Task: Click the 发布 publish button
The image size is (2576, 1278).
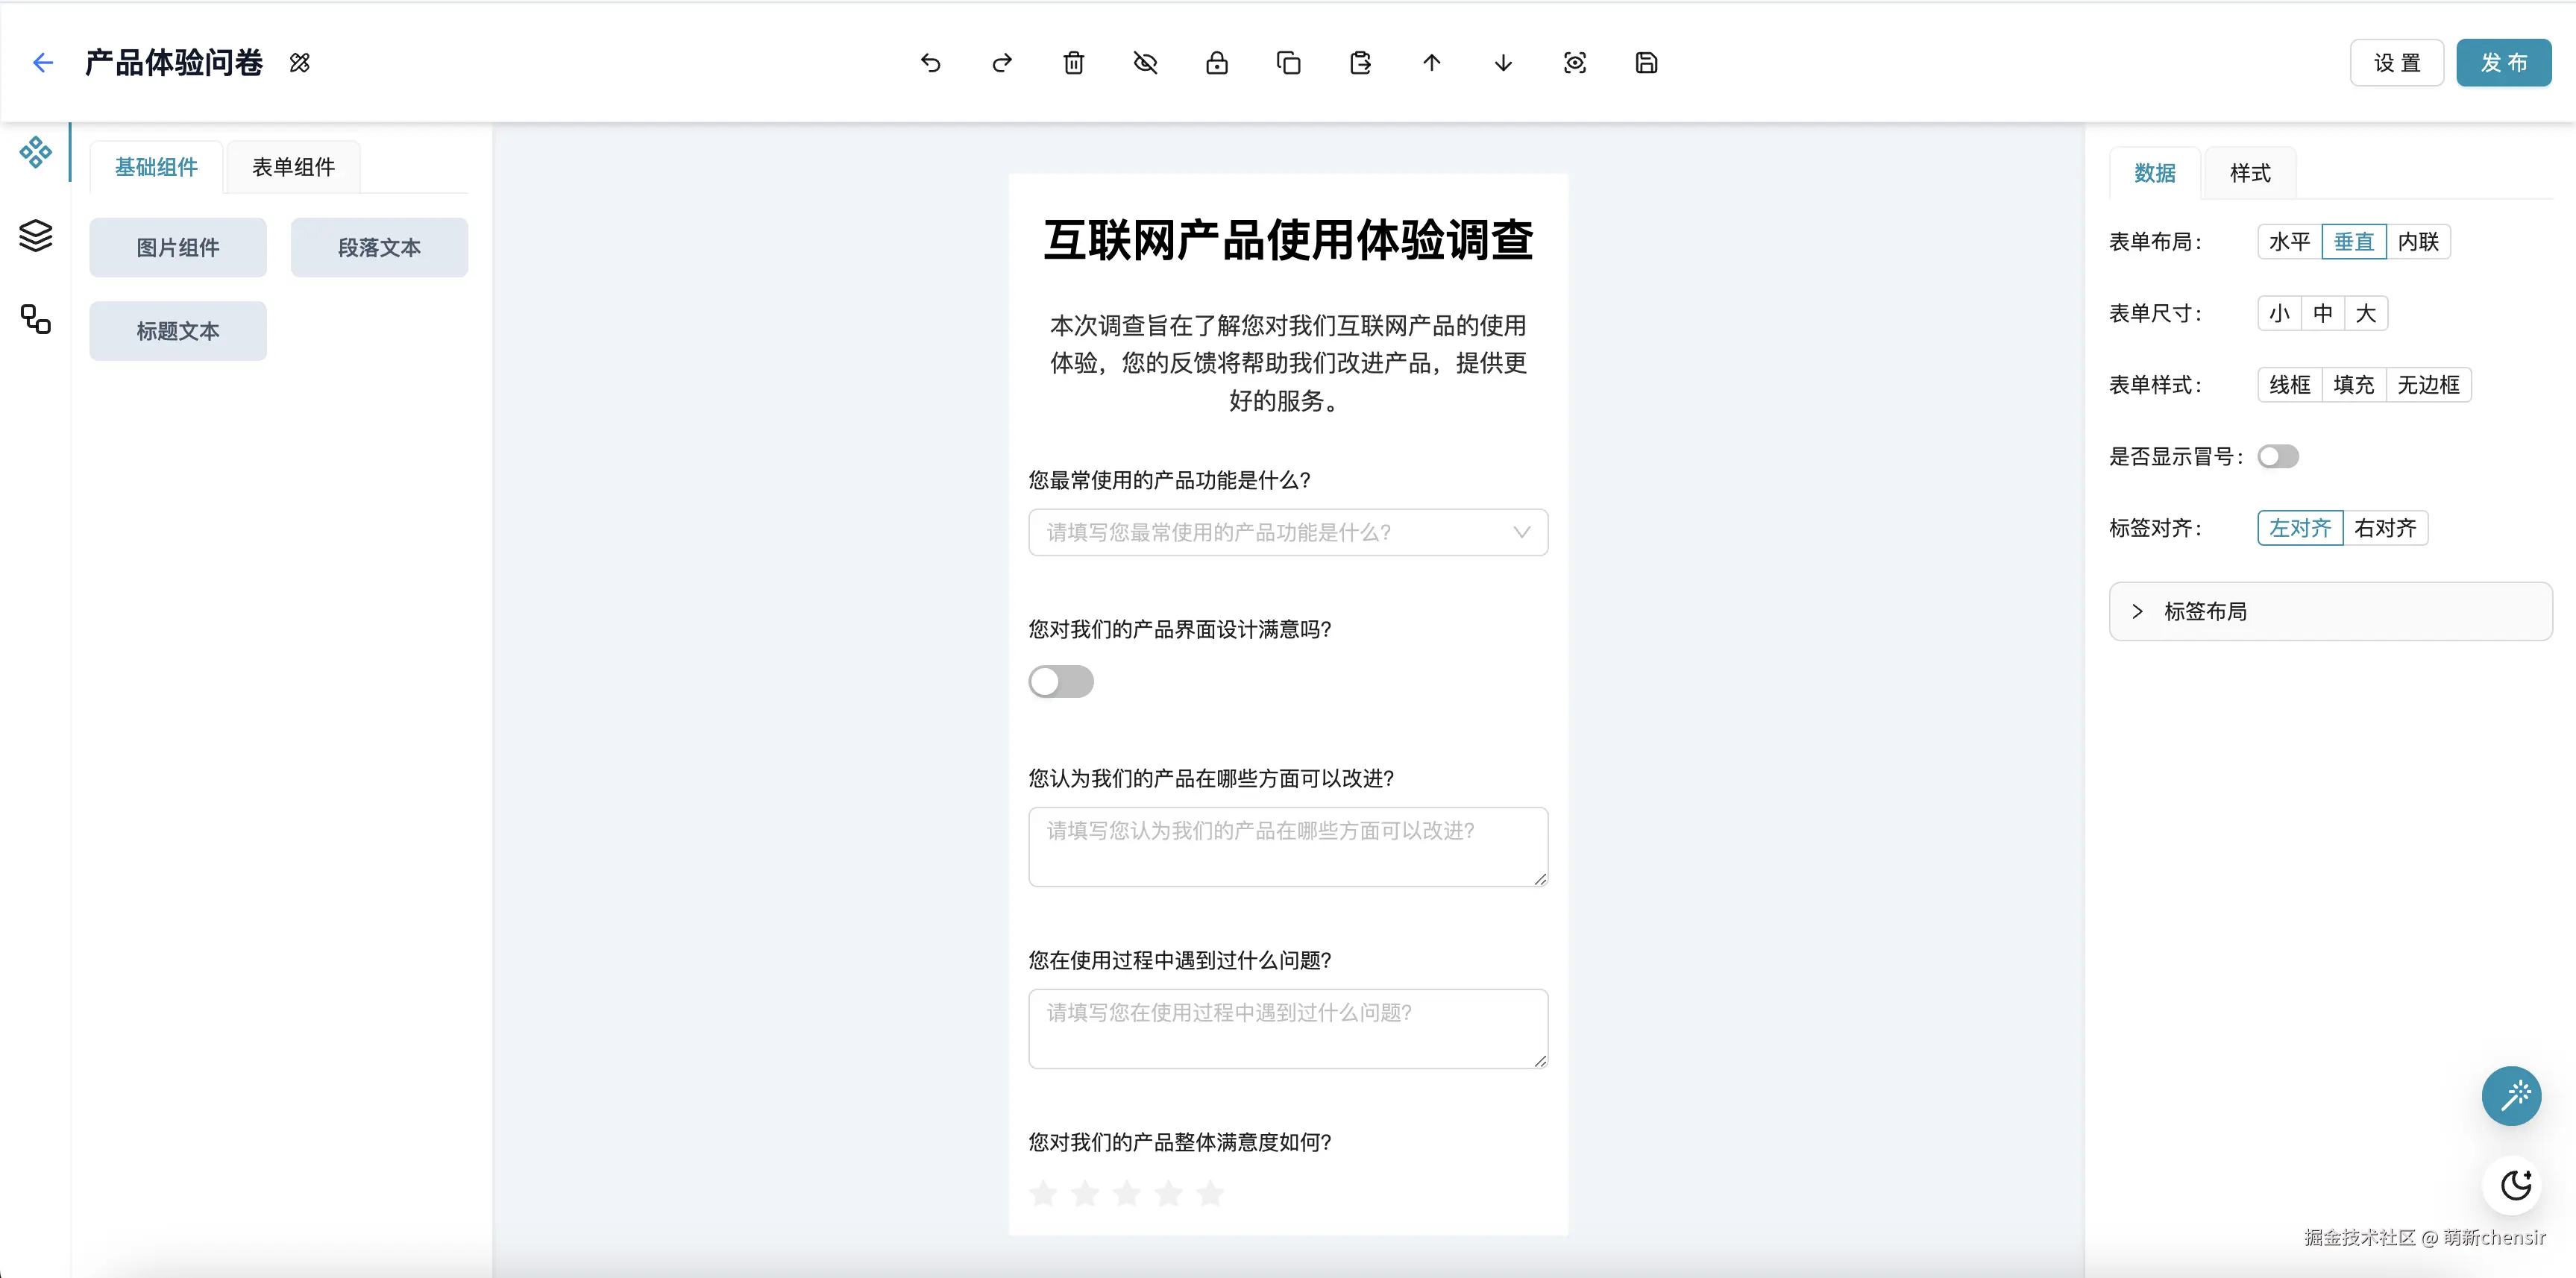Action: [x=2503, y=63]
